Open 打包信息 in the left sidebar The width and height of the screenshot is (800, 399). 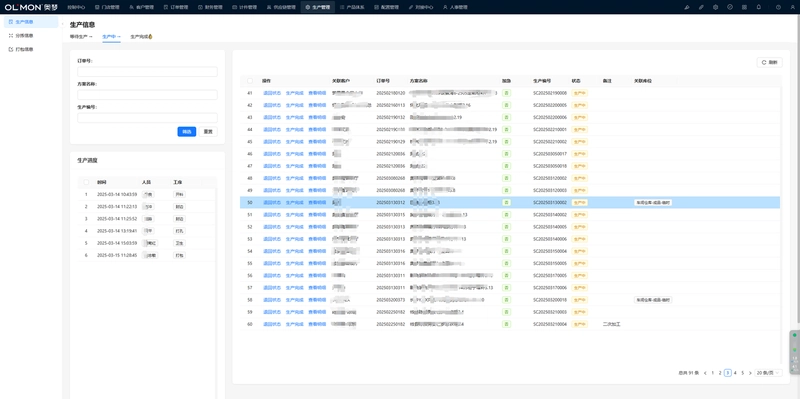(24, 49)
